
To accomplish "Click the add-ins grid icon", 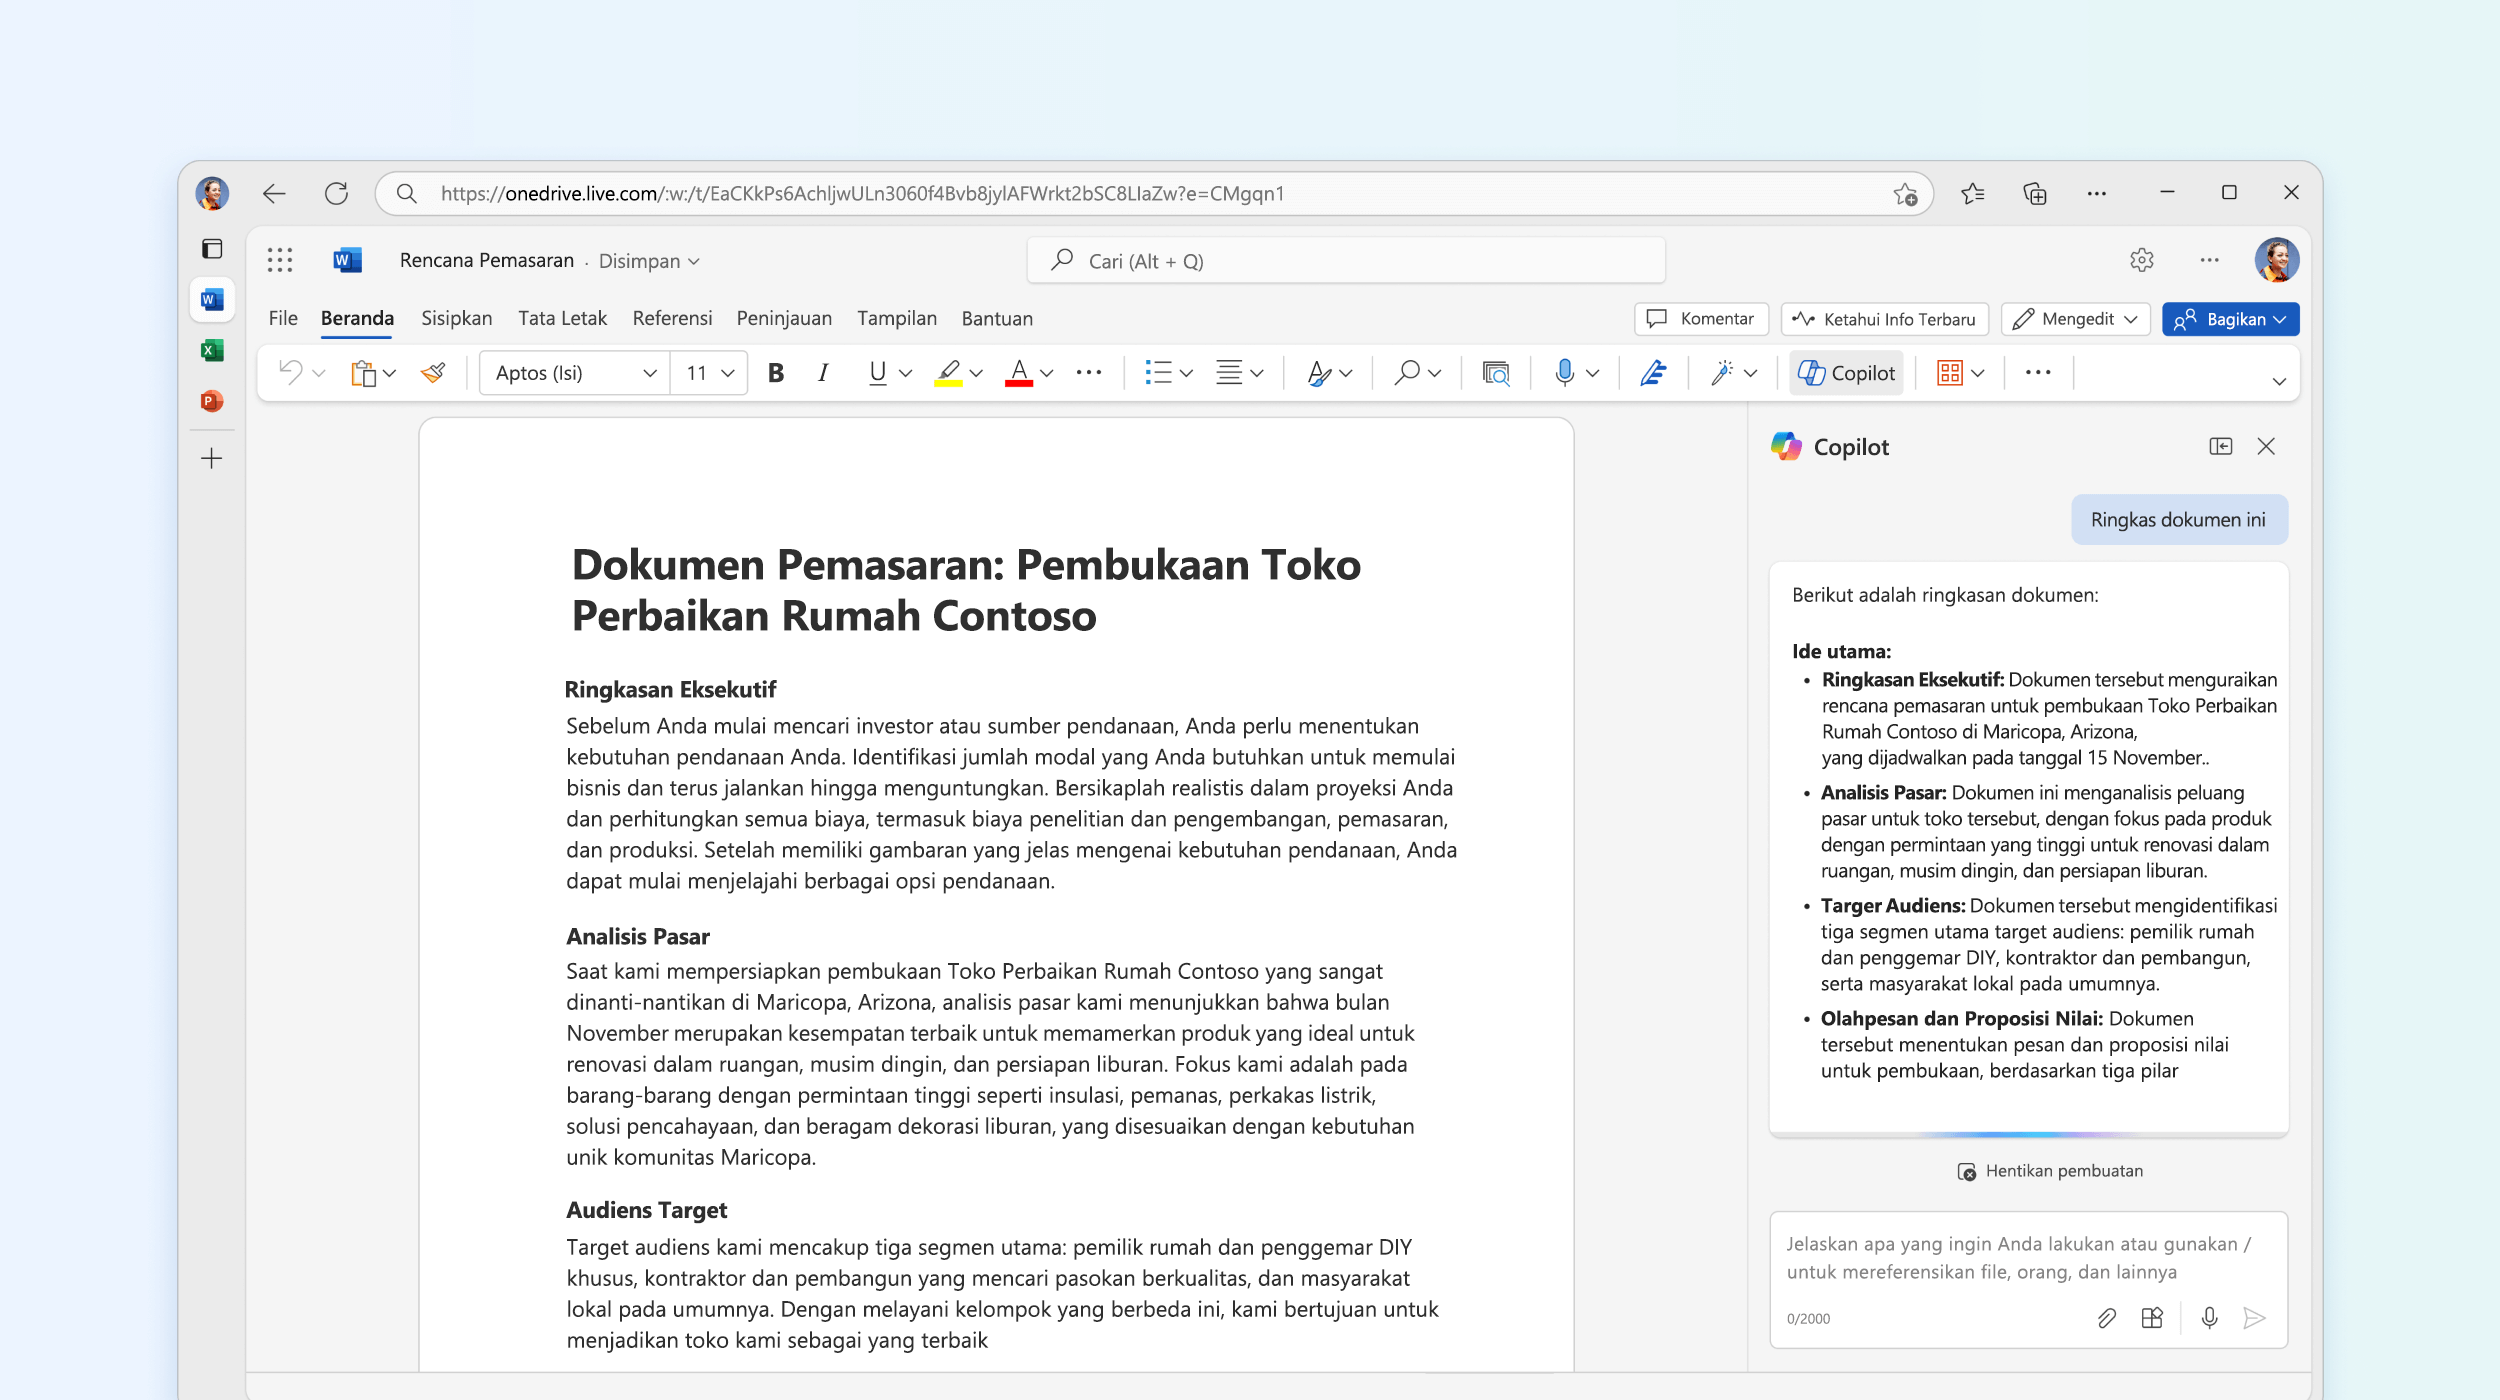I will (1949, 373).
